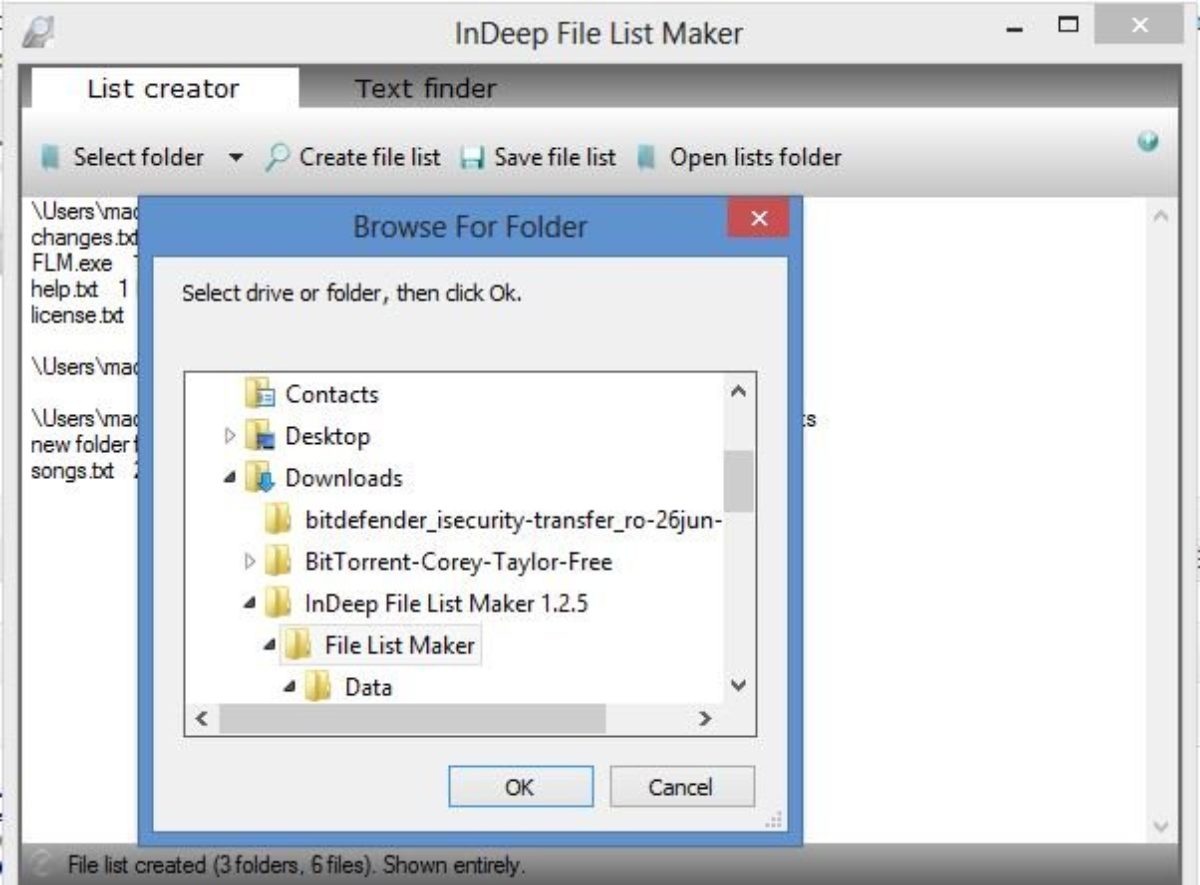
Task: Select the Data folder in the tree
Action: pos(368,687)
